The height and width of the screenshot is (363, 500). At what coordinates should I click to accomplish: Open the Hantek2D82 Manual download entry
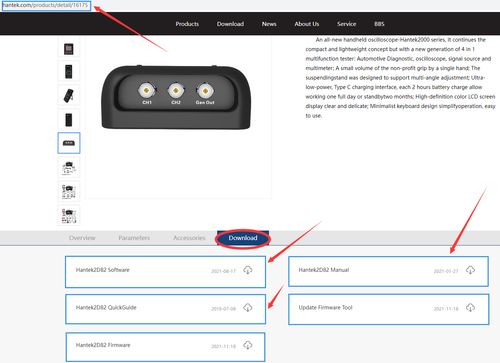click(388, 271)
